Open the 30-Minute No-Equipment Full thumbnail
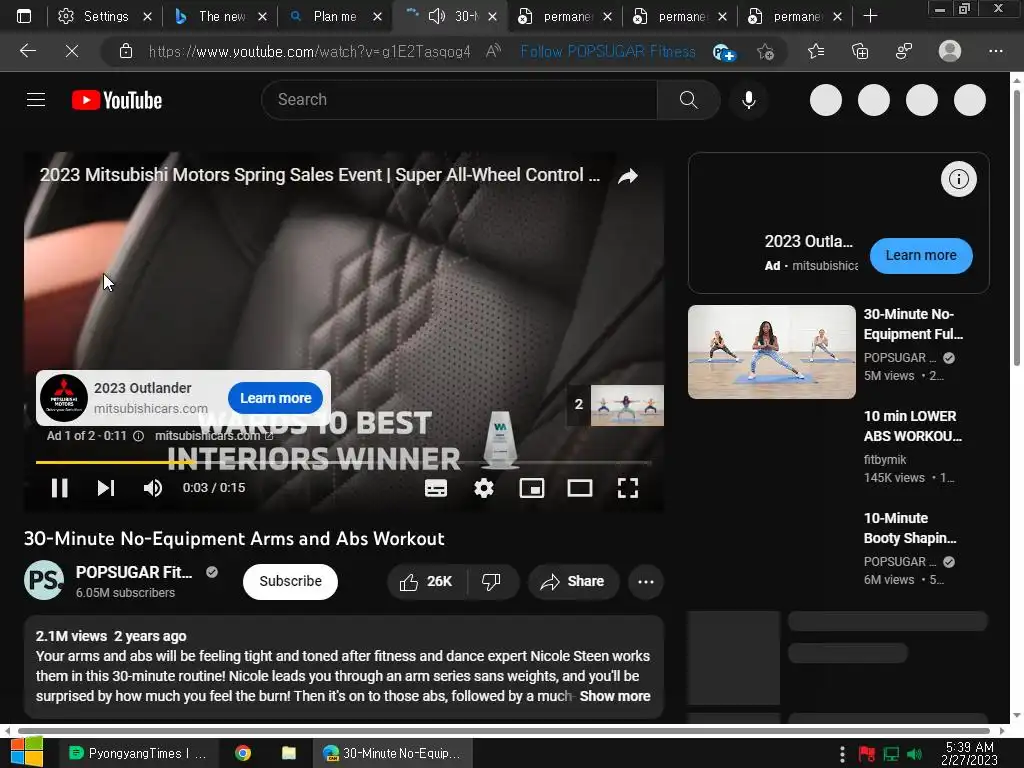 point(771,351)
